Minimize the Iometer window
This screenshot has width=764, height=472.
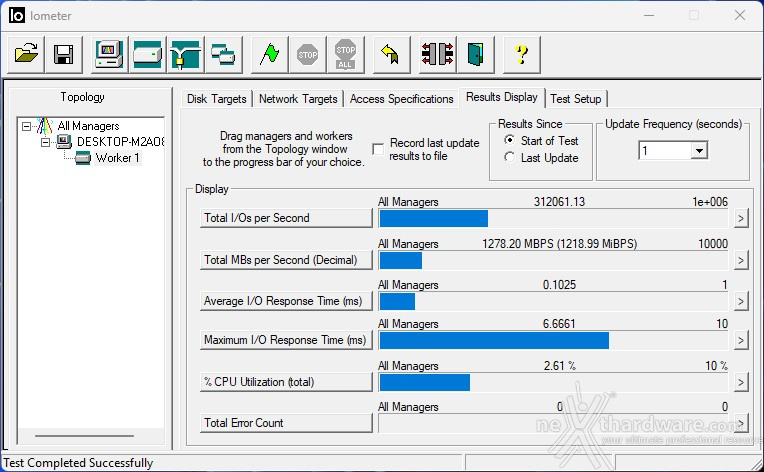tap(649, 16)
